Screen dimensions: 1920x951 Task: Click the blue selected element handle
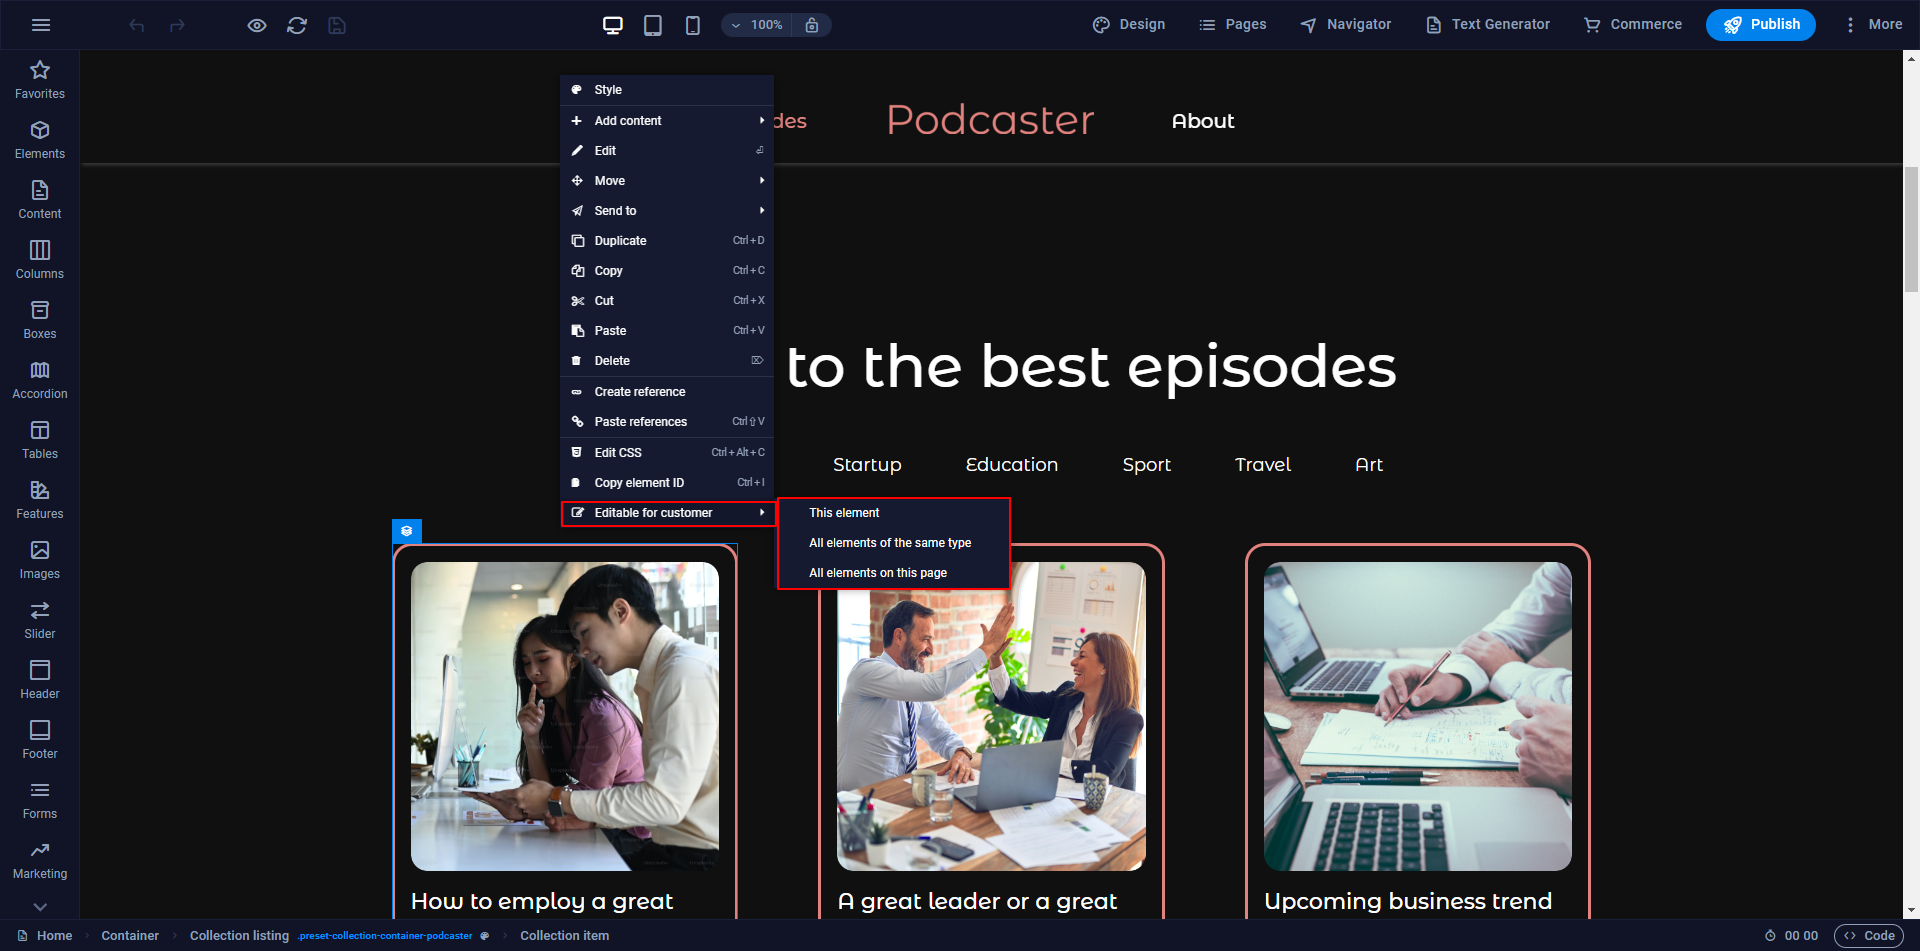407,531
